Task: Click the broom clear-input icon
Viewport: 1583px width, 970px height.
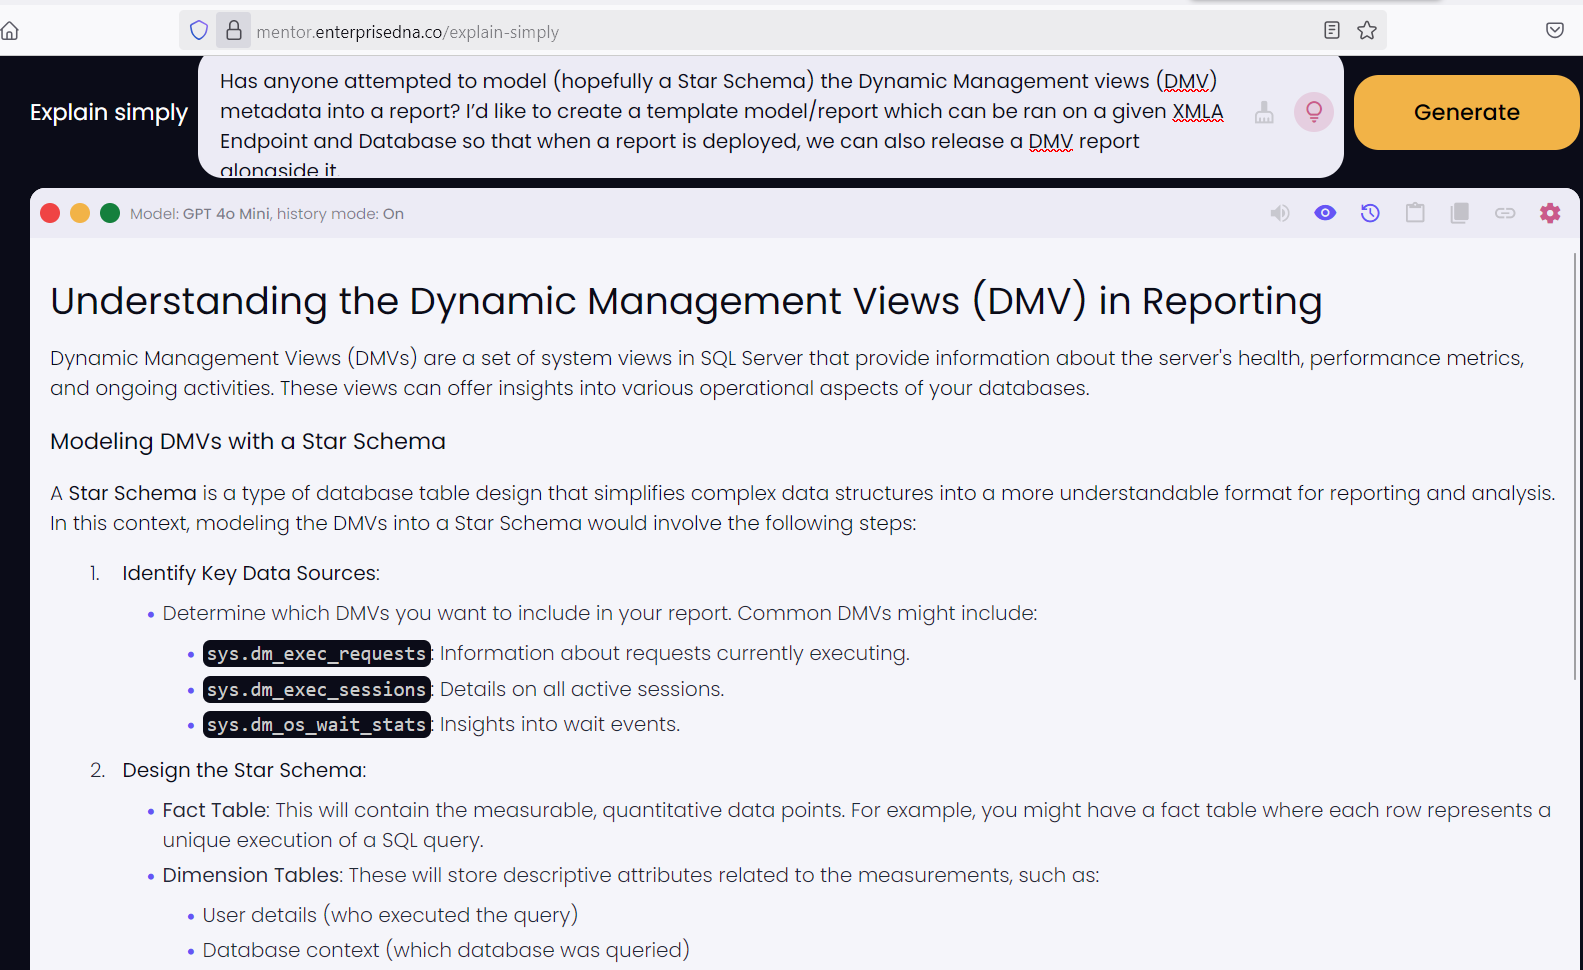Action: tap(1264, 112)
